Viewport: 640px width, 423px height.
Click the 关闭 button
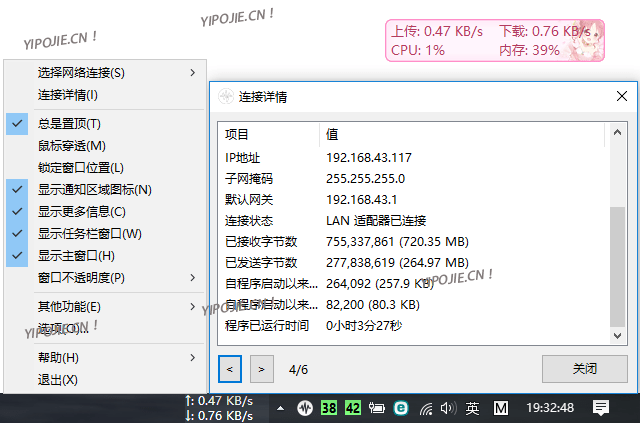[584, 369]
